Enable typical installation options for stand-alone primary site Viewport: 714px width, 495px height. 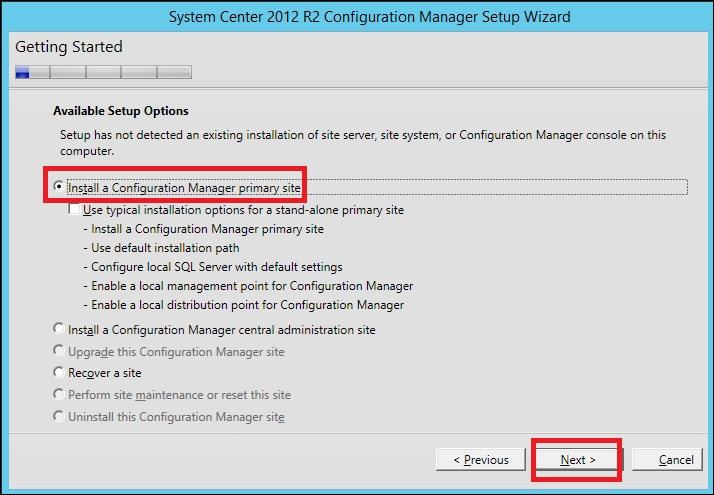click(x=74, y=210)
